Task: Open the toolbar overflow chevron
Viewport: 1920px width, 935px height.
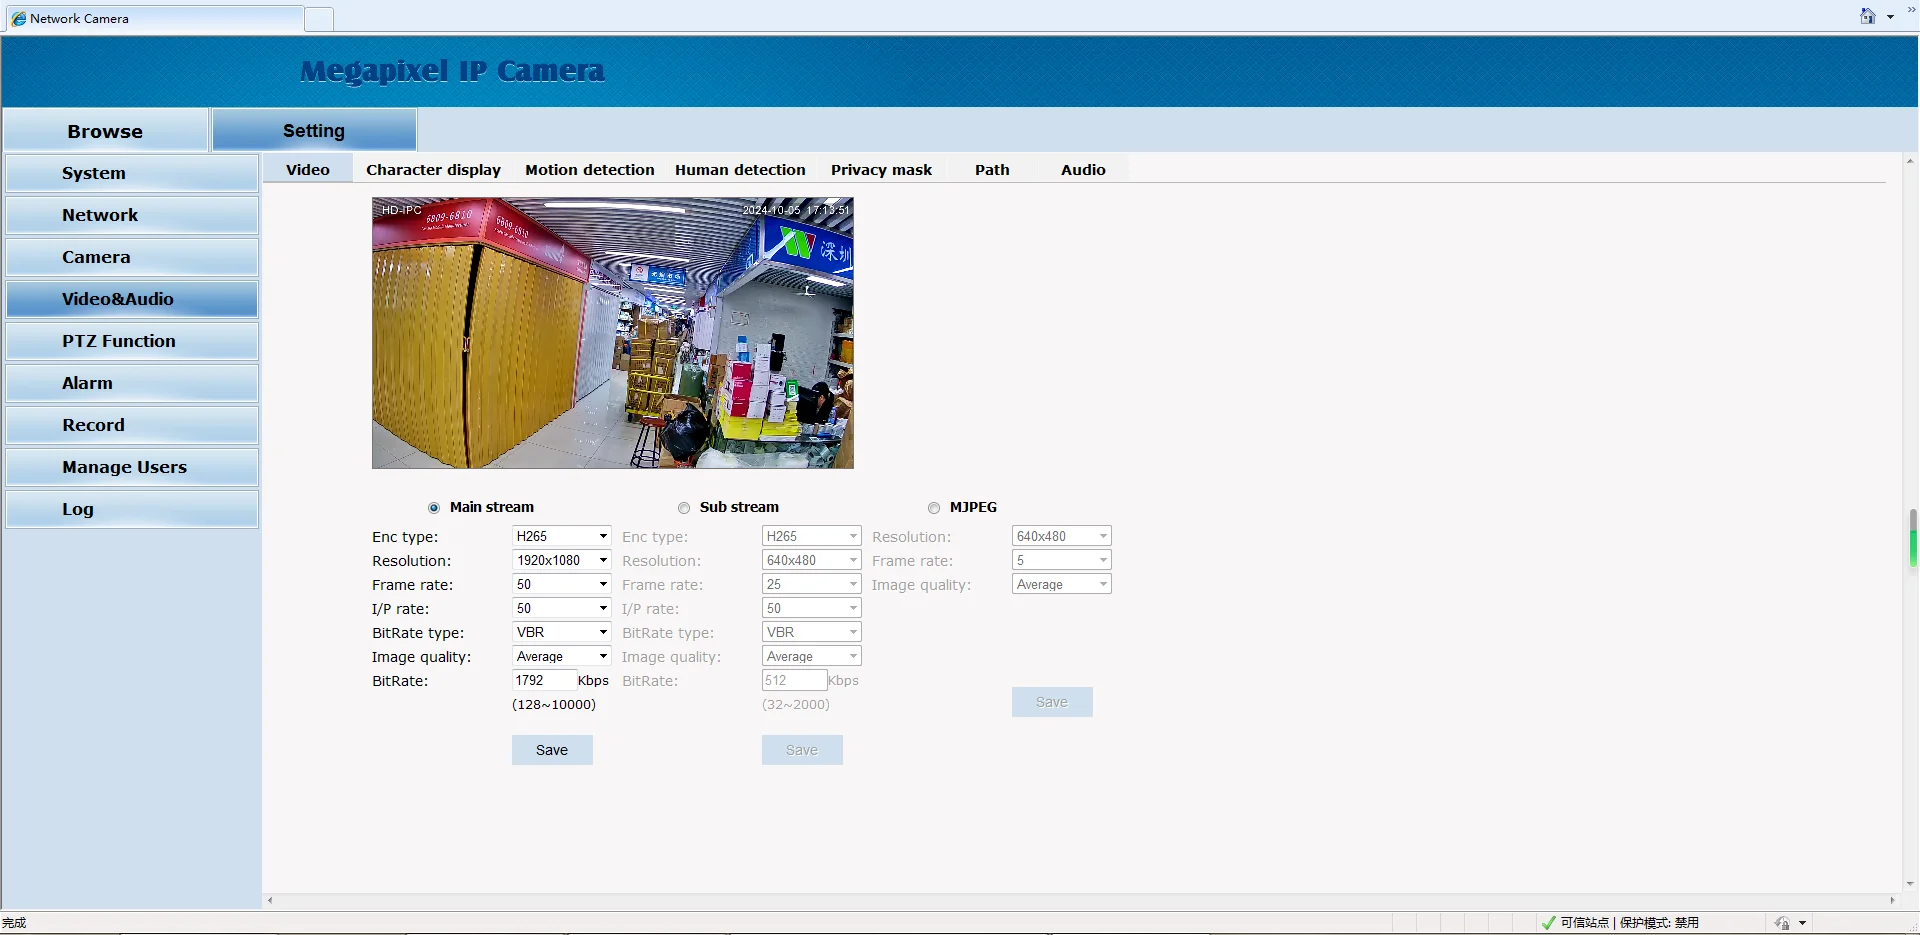Action: click(x=1911, y=9)
